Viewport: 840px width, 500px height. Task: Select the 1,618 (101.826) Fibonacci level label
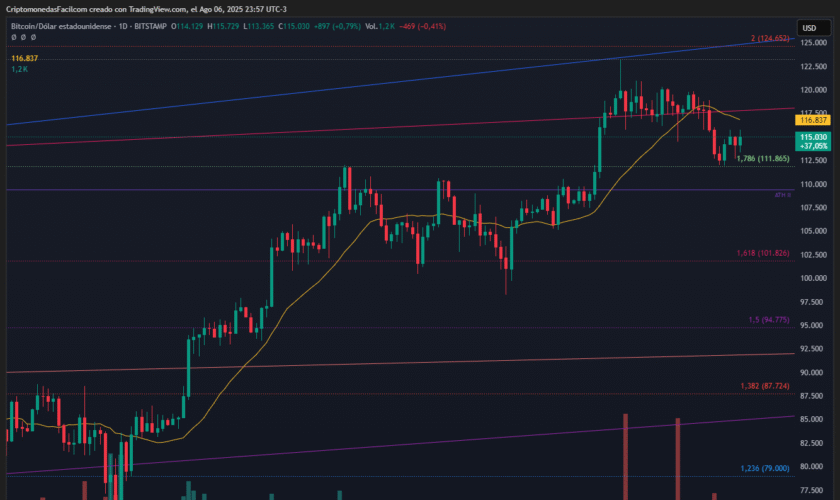(765, 254)
